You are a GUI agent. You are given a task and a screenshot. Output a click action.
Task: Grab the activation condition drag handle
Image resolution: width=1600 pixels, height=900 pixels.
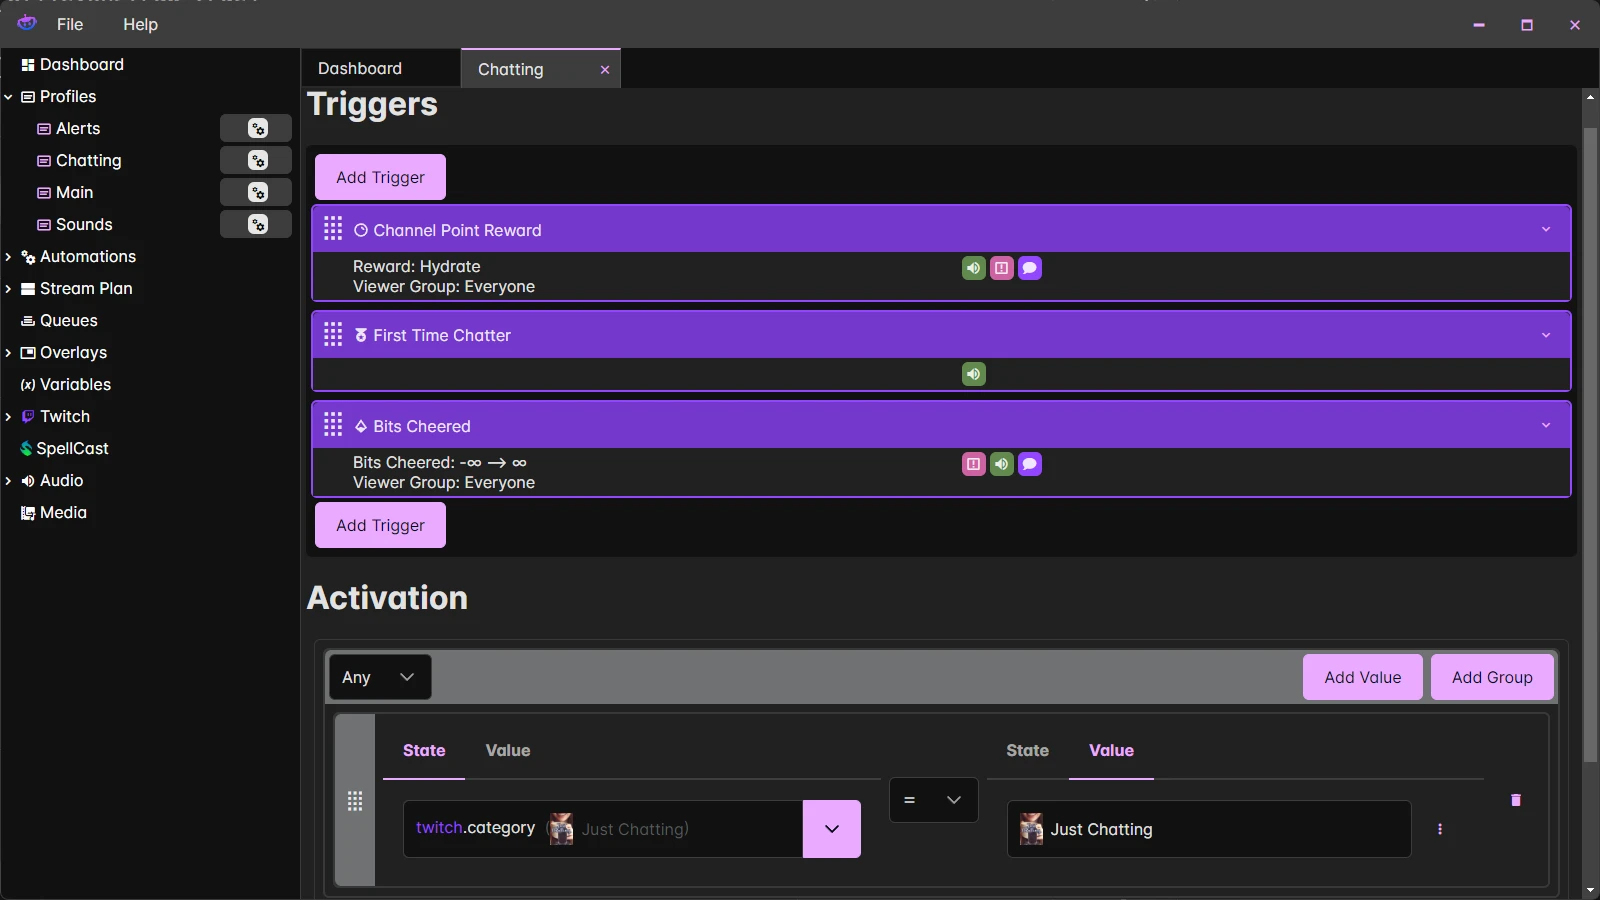(355, 801)
